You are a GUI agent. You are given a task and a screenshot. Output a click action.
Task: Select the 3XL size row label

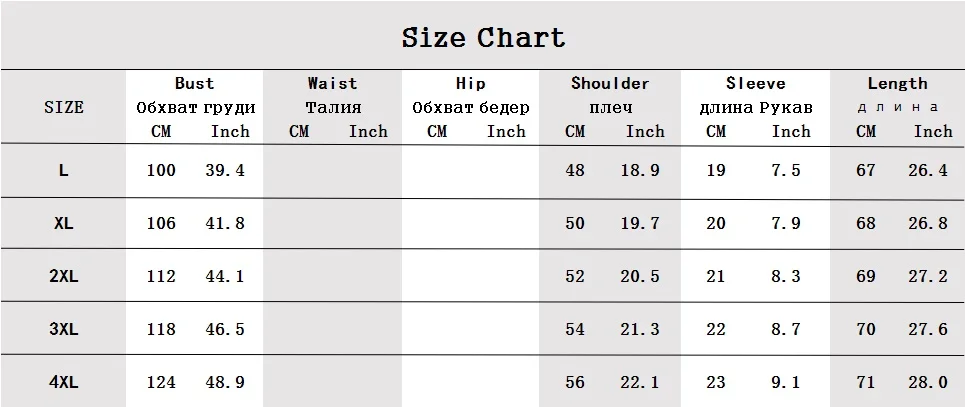click(63, 329)
